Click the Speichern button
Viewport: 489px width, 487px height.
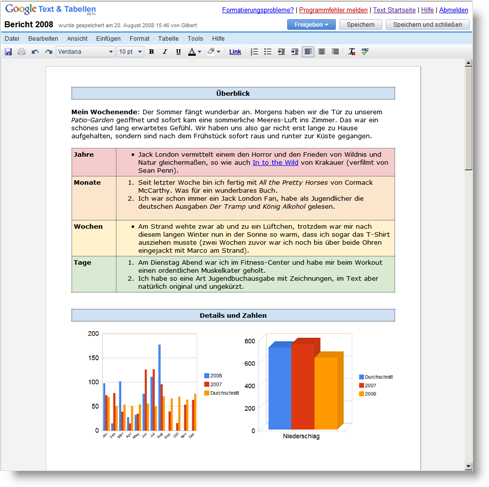pyautogui.click(x=361, y=25)
